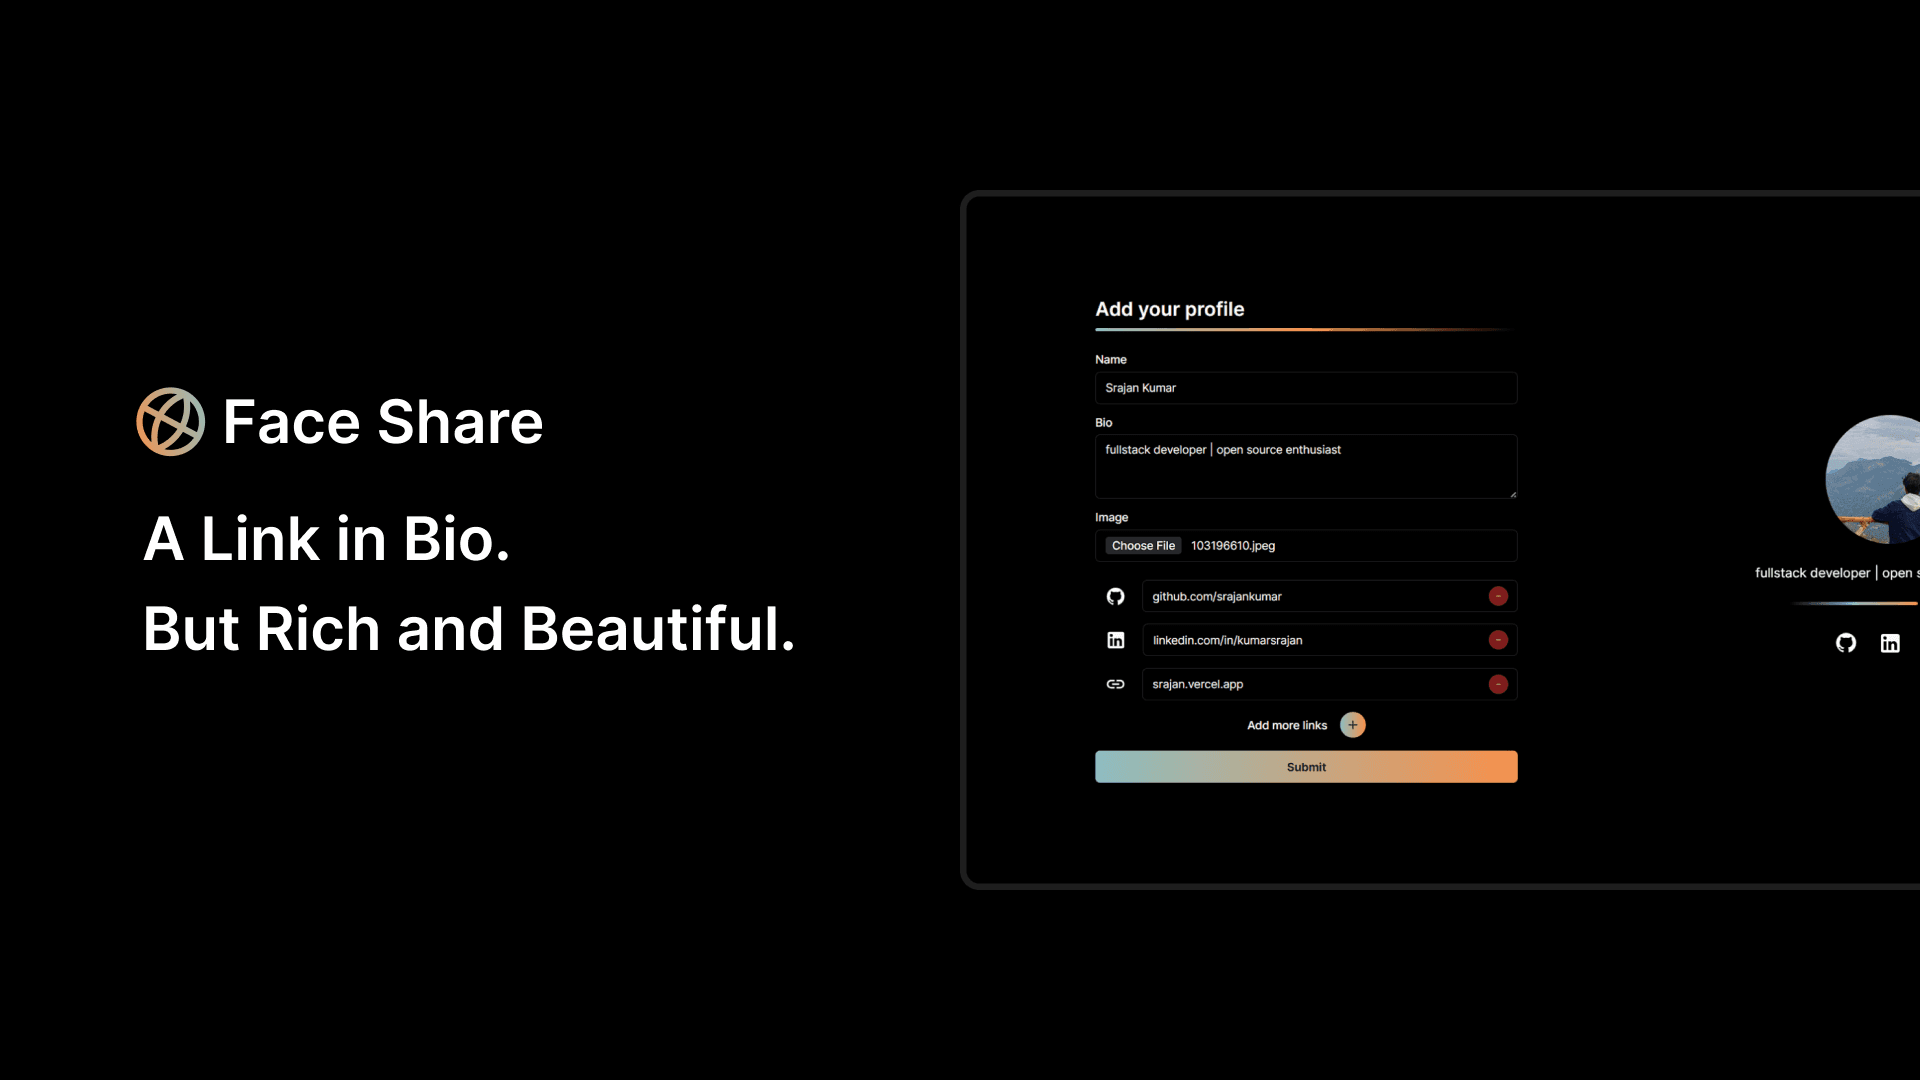This screenshot has height=1080, width=1920.
Task: Click the Face Share logo icon
Action: click(x=169, y=422)
